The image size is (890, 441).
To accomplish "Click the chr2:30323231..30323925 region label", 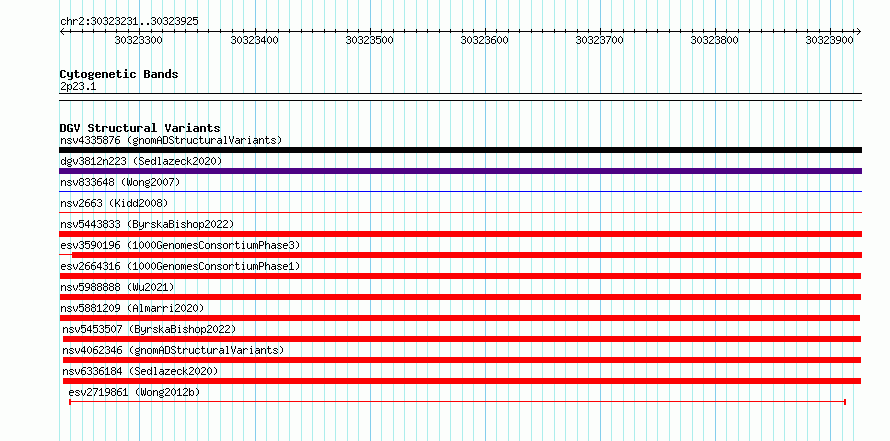I will (129, 22).
